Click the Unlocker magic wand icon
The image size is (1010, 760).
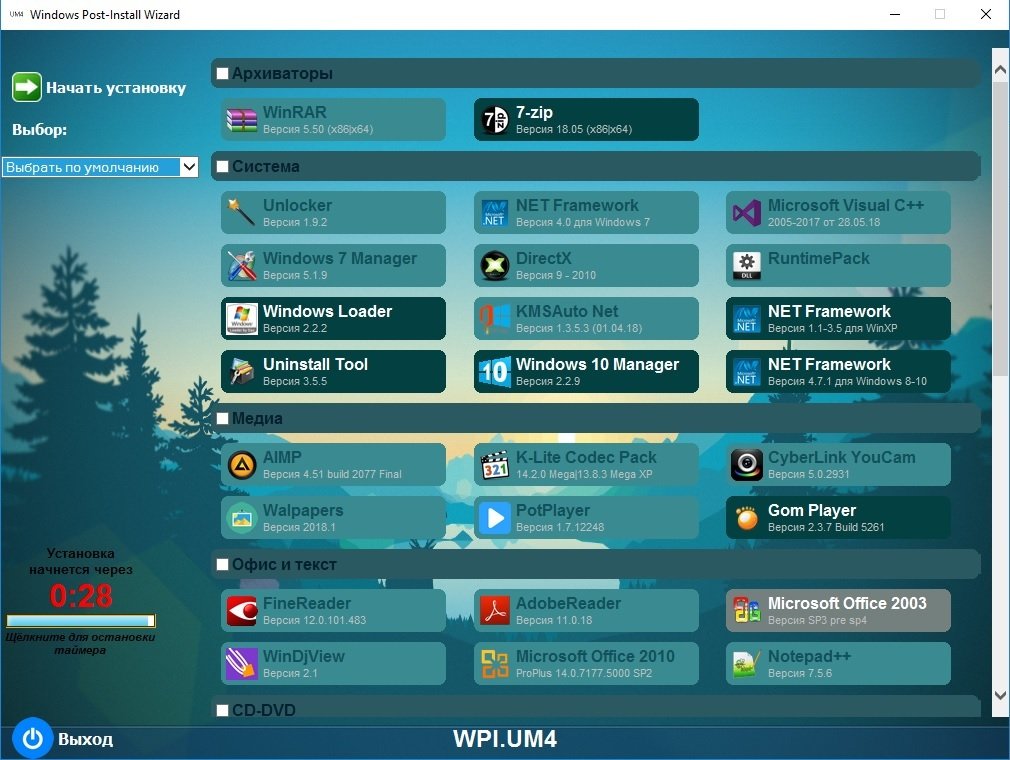pos(242,213)
